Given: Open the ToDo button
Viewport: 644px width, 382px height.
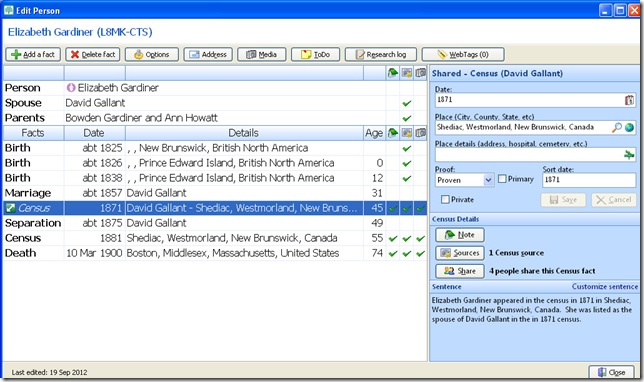Looking at the screenshot, I should (x=315, y=54).
